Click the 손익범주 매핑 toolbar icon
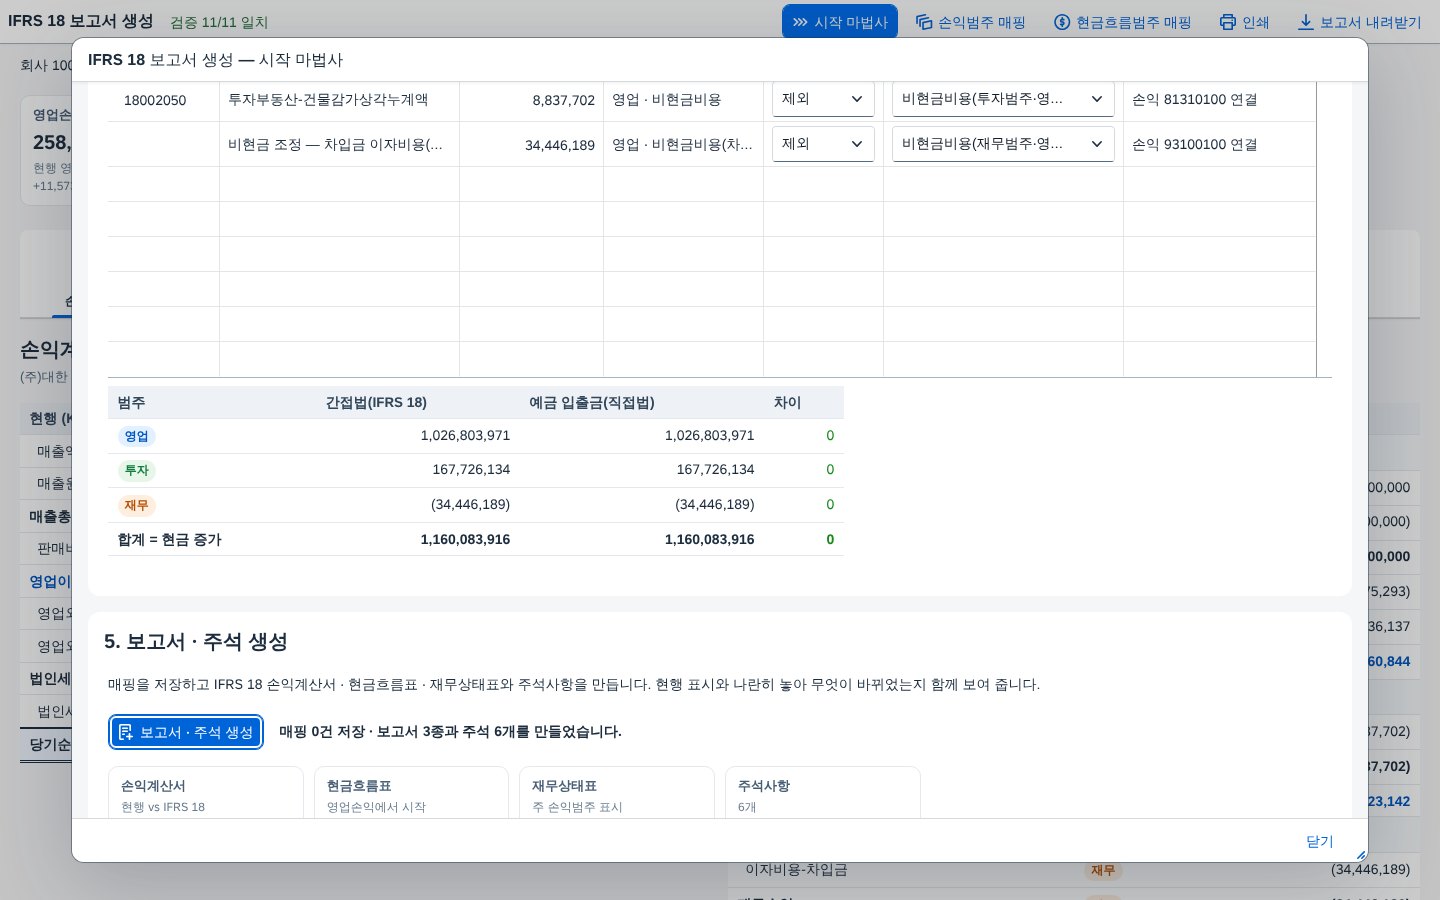The image size is (1440, 900). pos(924,22)
